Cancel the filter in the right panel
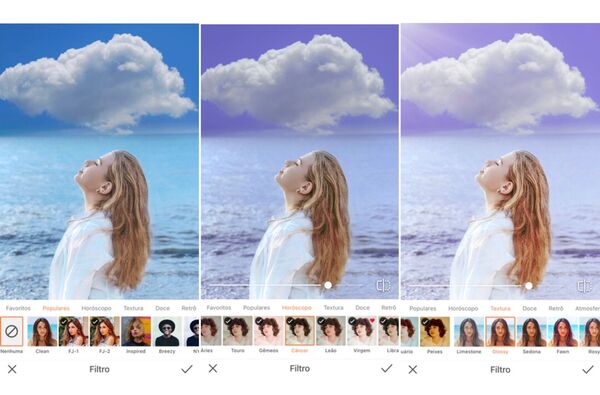Viewport: 600px width, 395px height. click(x=412, y=370)
